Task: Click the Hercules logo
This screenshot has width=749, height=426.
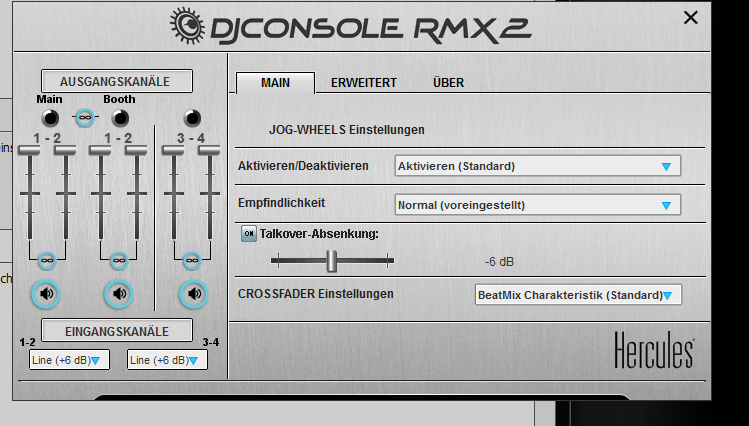Action: pos(654,352)
